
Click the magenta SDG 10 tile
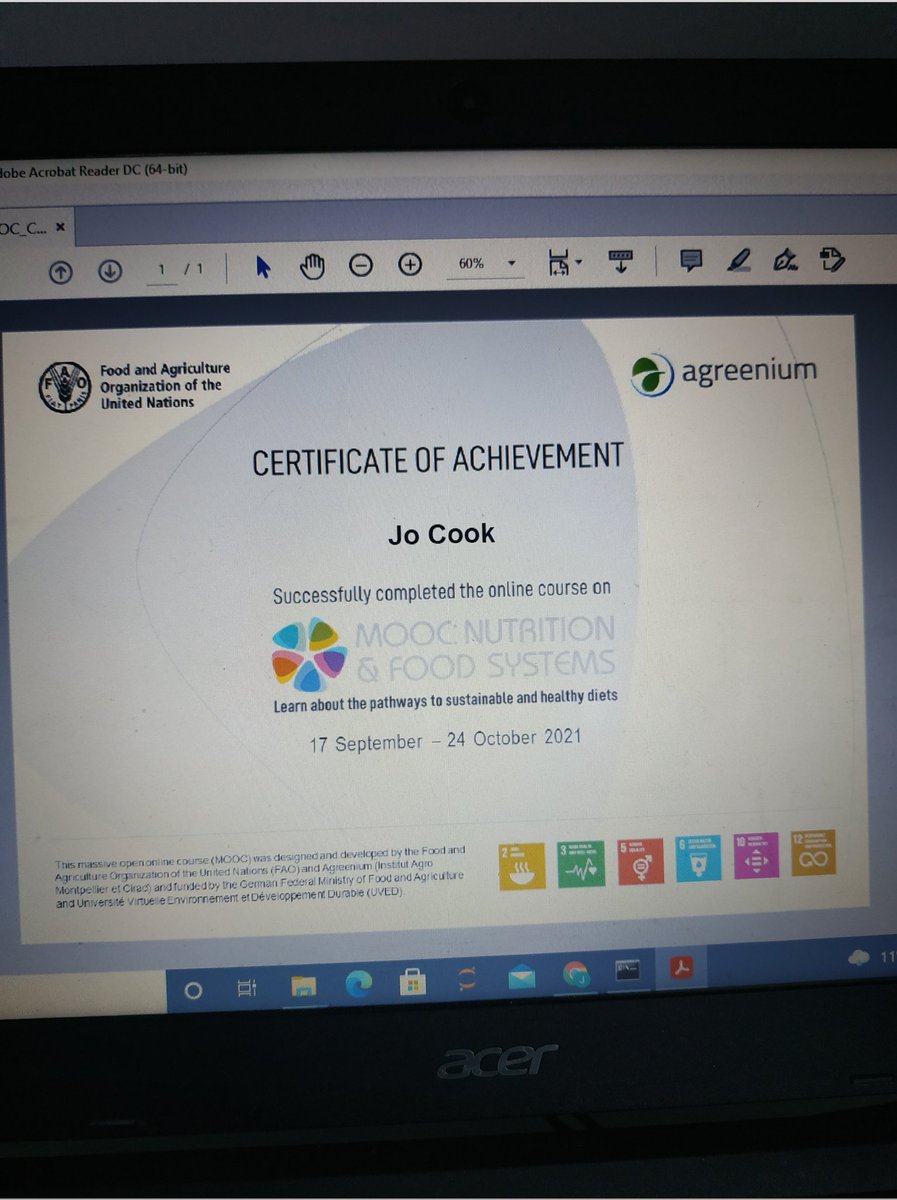756,855
